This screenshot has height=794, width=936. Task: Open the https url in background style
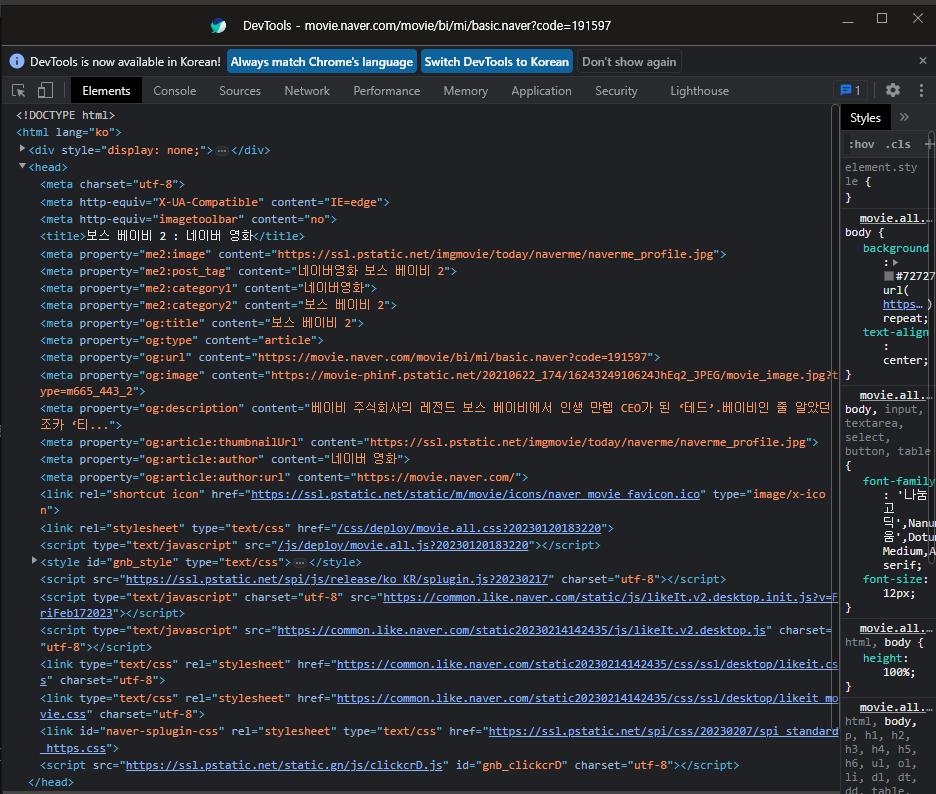[902, 304]
